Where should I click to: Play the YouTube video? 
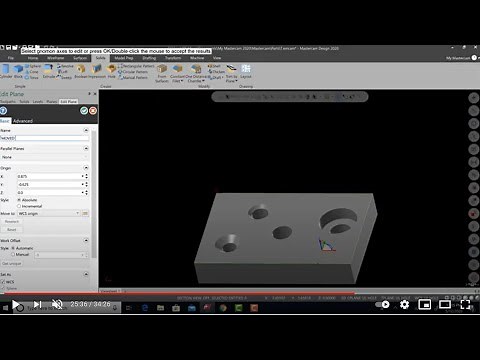click(x=16, y=304)
